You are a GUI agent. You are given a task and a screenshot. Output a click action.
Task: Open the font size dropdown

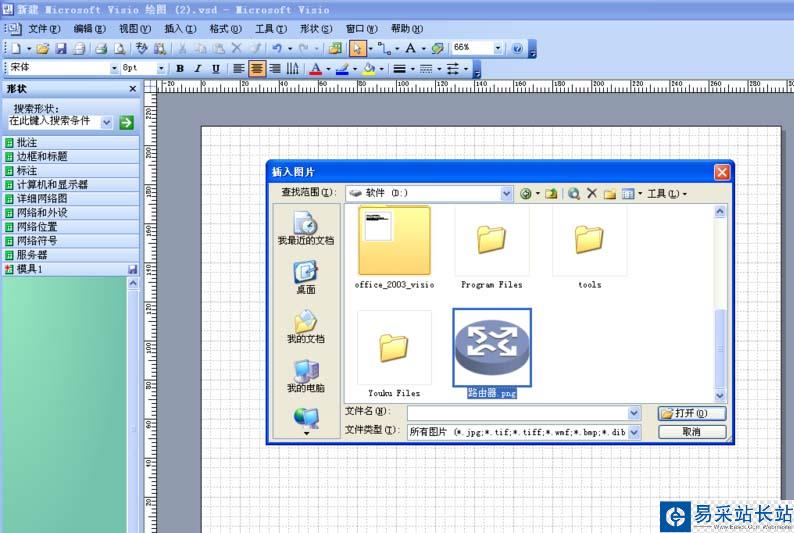tap(161, 68)
